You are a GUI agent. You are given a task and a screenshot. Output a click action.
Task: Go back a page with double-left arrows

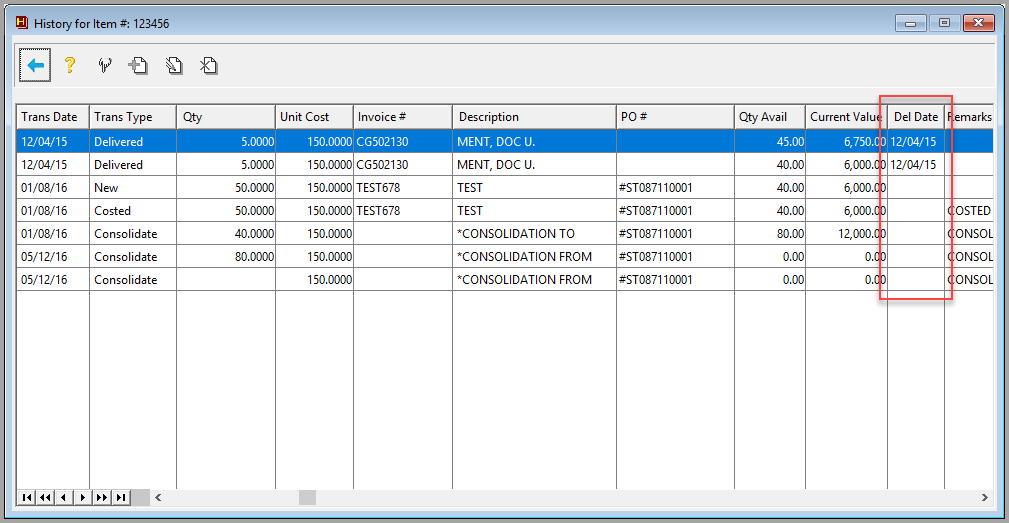(x=45, y=497)
